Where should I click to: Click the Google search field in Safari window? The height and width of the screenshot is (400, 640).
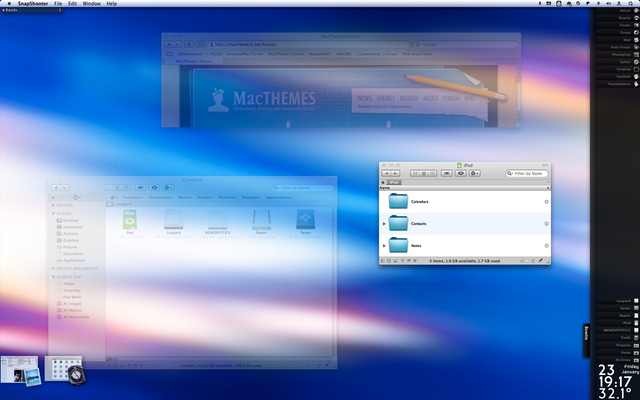[x=466, y=44]
